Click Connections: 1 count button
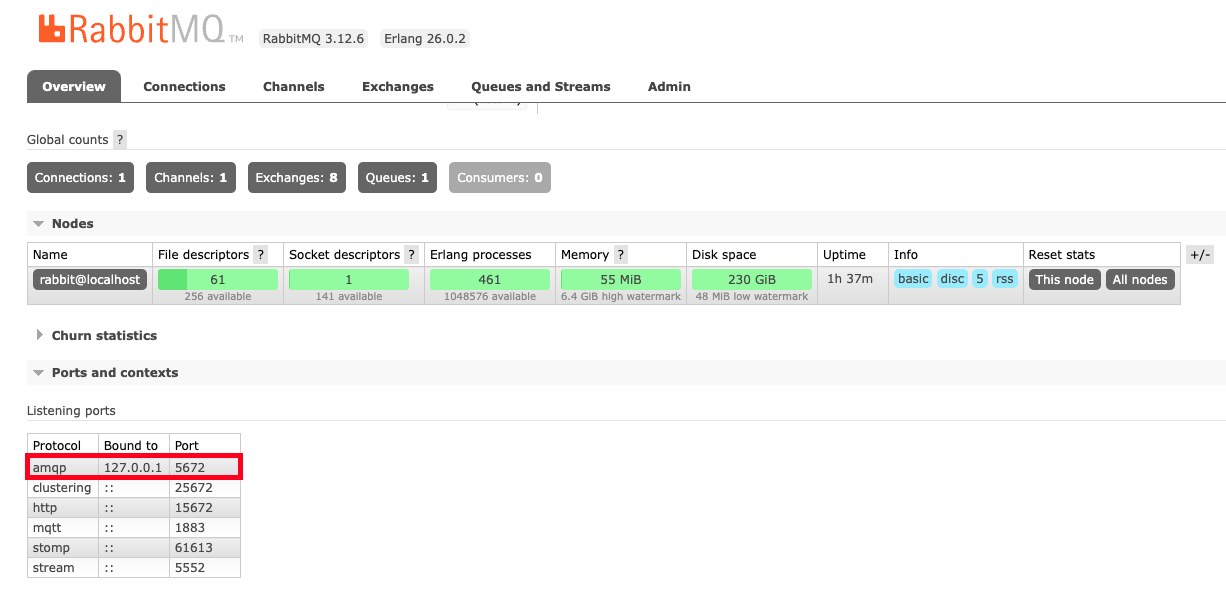Image resolution: width=1226 pixels, height=589 pixels. coord(80,178)
